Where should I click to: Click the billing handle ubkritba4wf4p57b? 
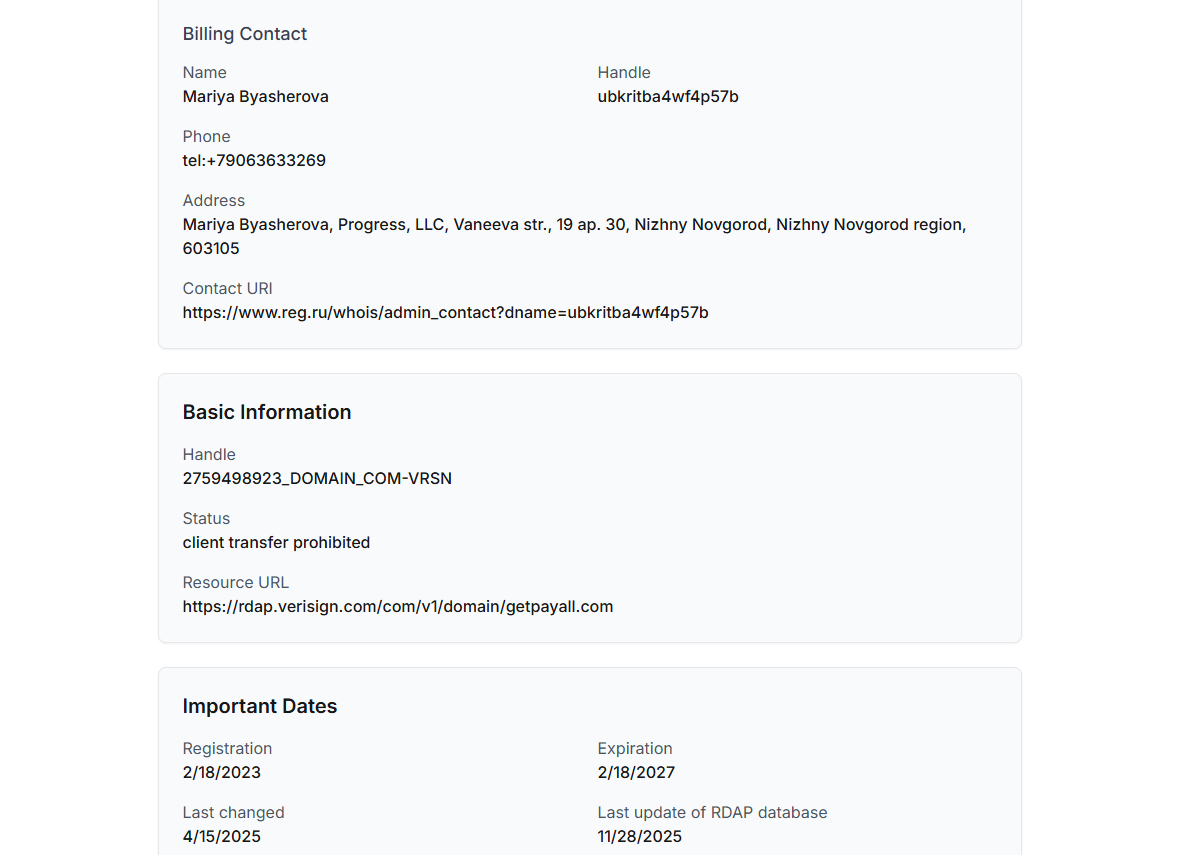667,97
